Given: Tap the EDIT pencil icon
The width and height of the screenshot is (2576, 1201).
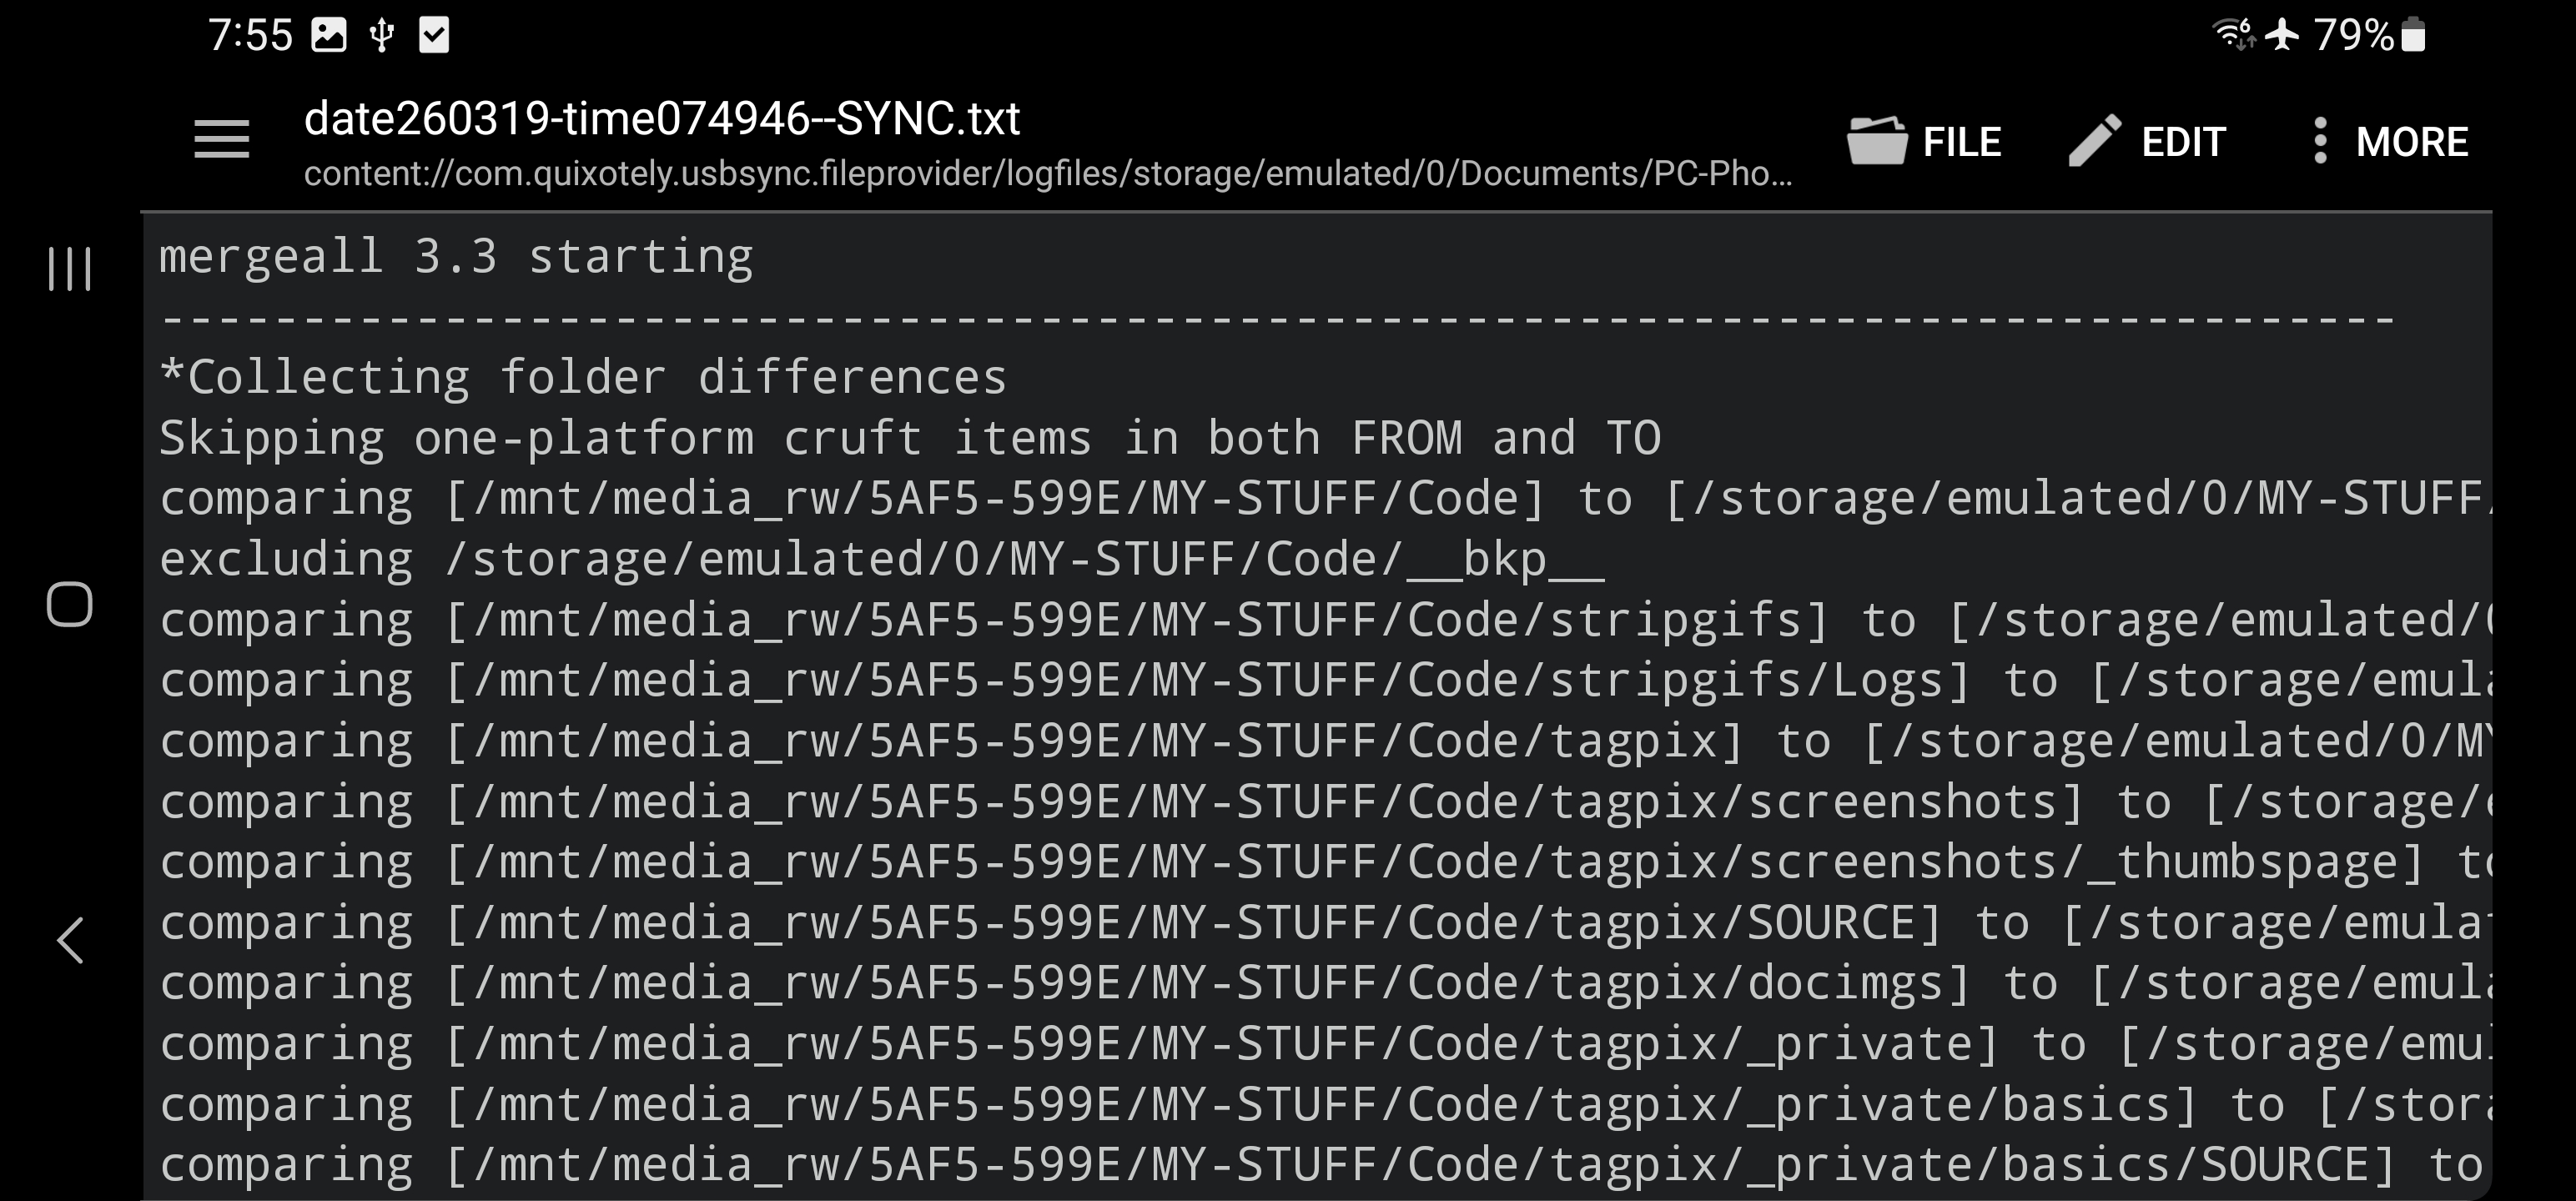Looking at the screenshot, I should (2094, 140).
